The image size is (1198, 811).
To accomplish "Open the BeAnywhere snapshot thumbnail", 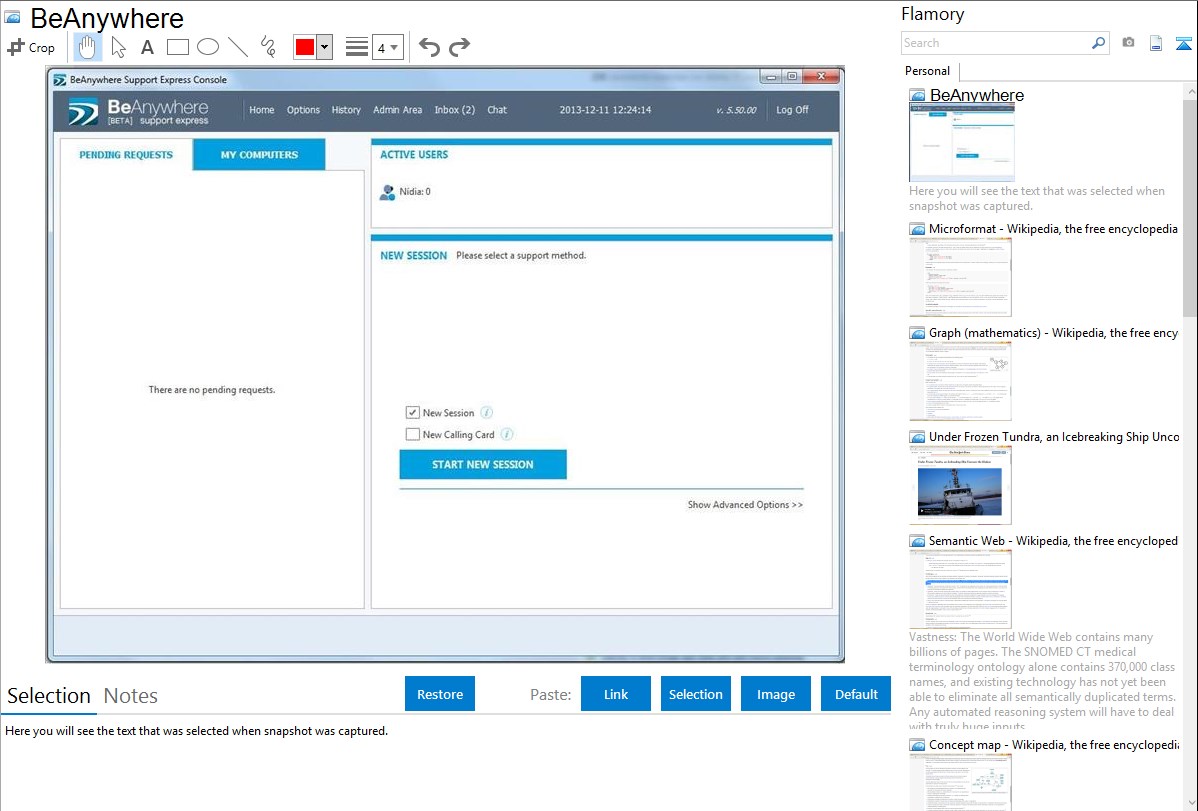I will pyautogui.click(x=962, y=143).
